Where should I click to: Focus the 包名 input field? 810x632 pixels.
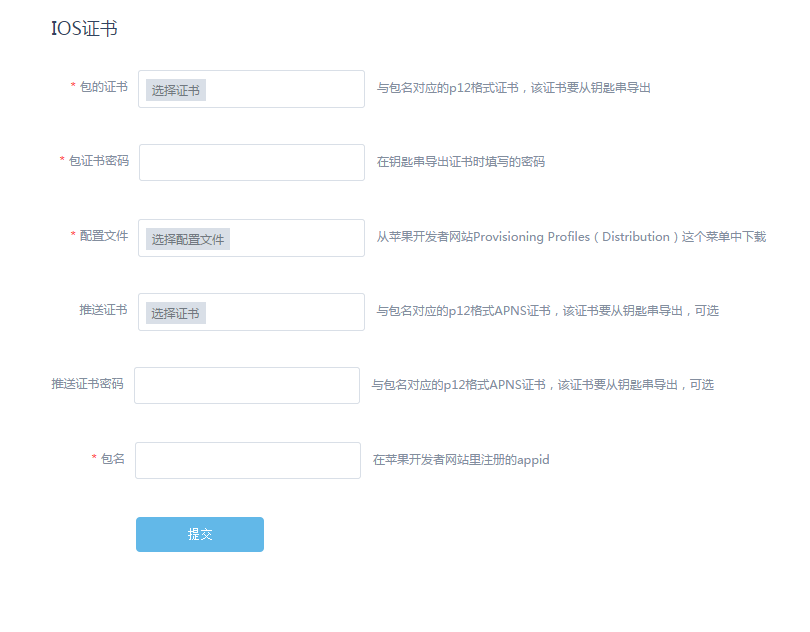[x=247, y=460]
